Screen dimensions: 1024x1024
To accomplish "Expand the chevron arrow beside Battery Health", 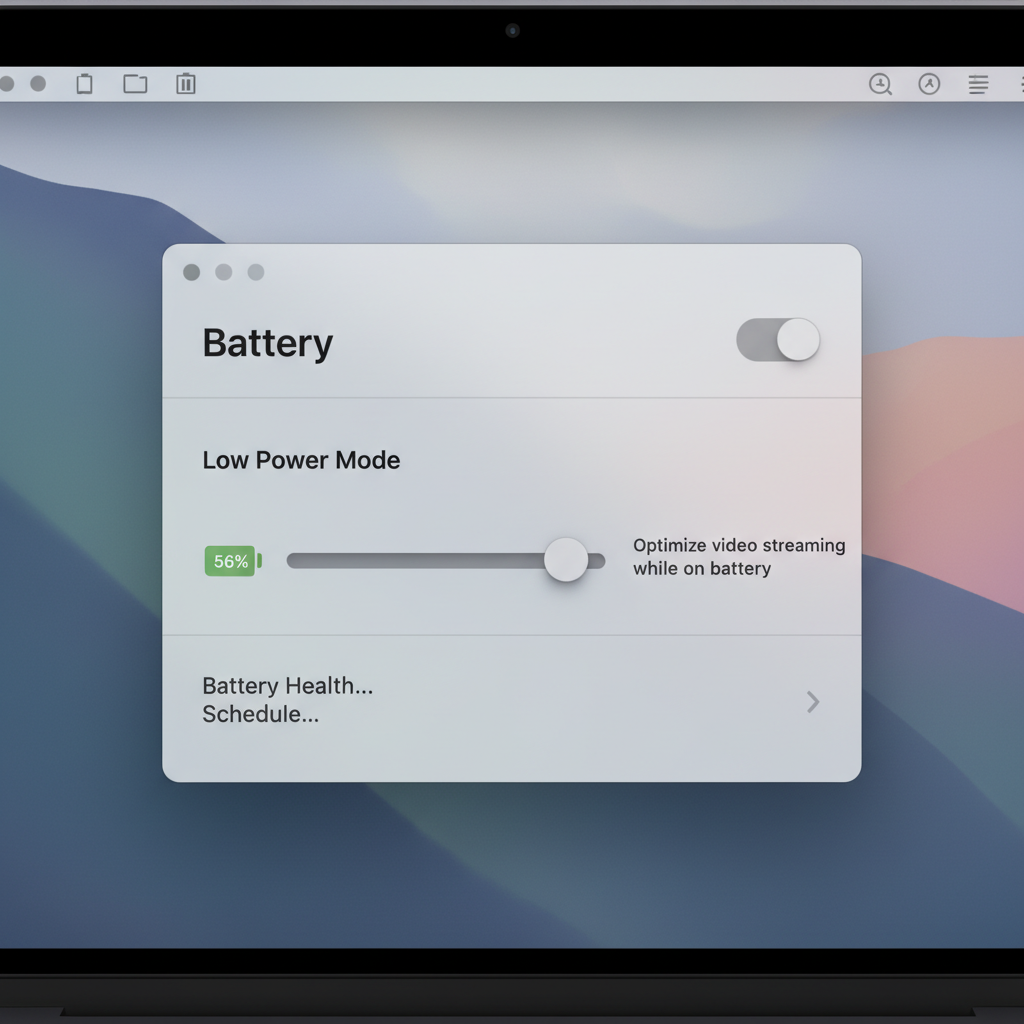I will [x=813, y=702].
